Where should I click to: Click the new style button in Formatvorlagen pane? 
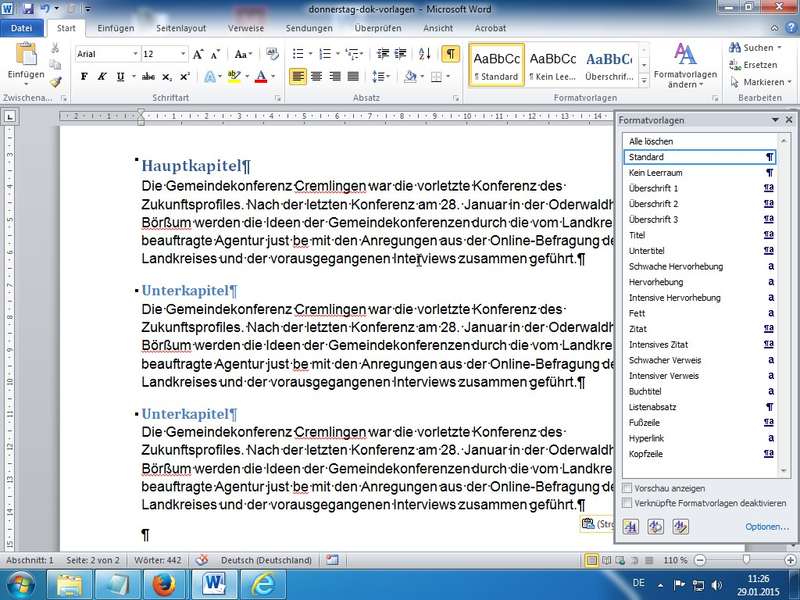tap(631, 526)
